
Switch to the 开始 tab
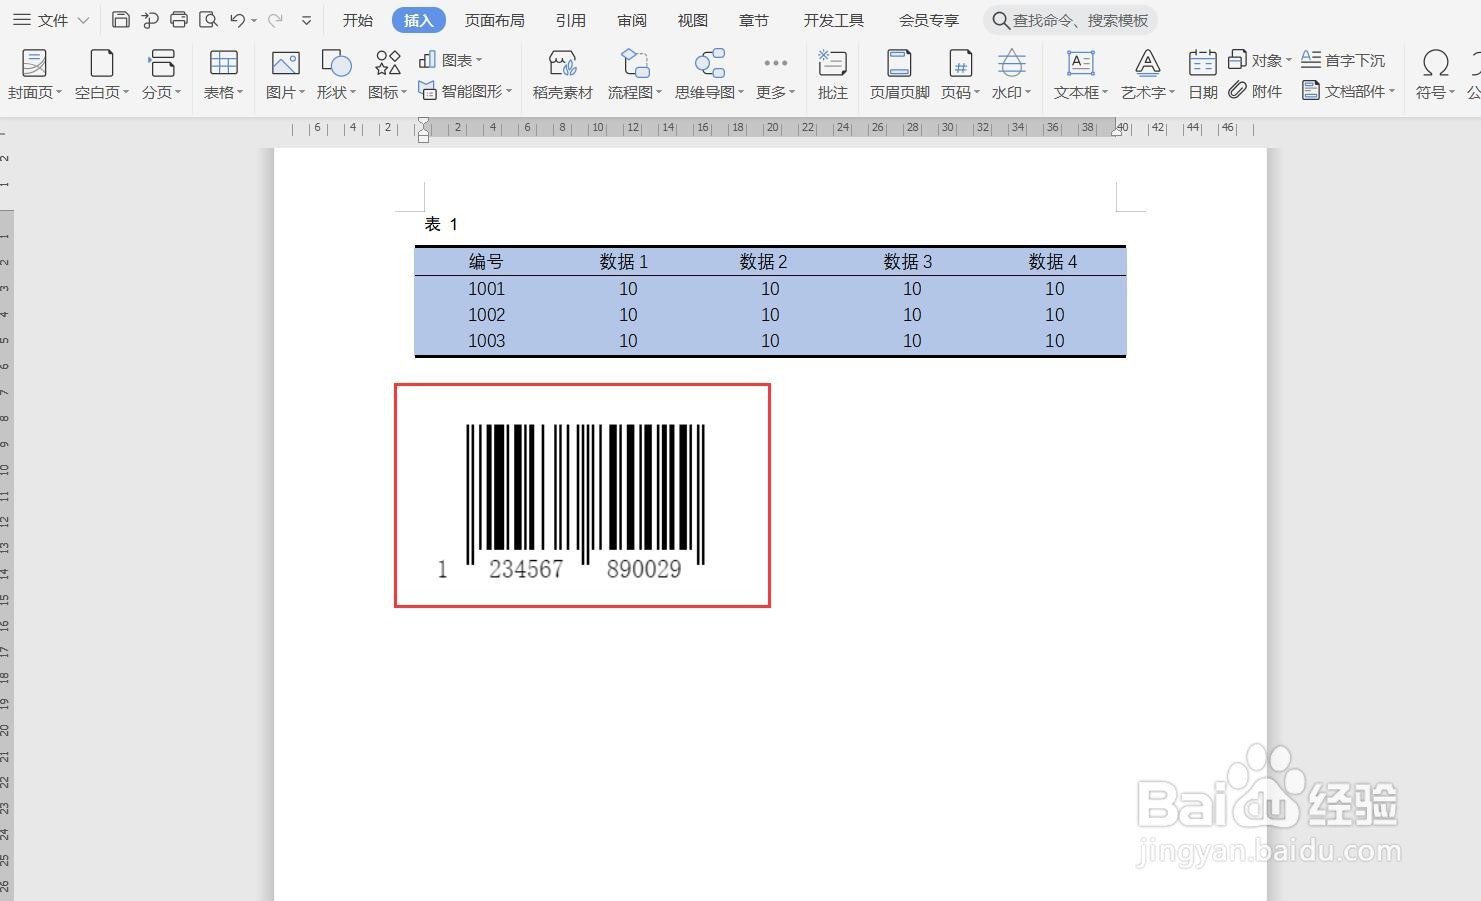click(357, 20)
